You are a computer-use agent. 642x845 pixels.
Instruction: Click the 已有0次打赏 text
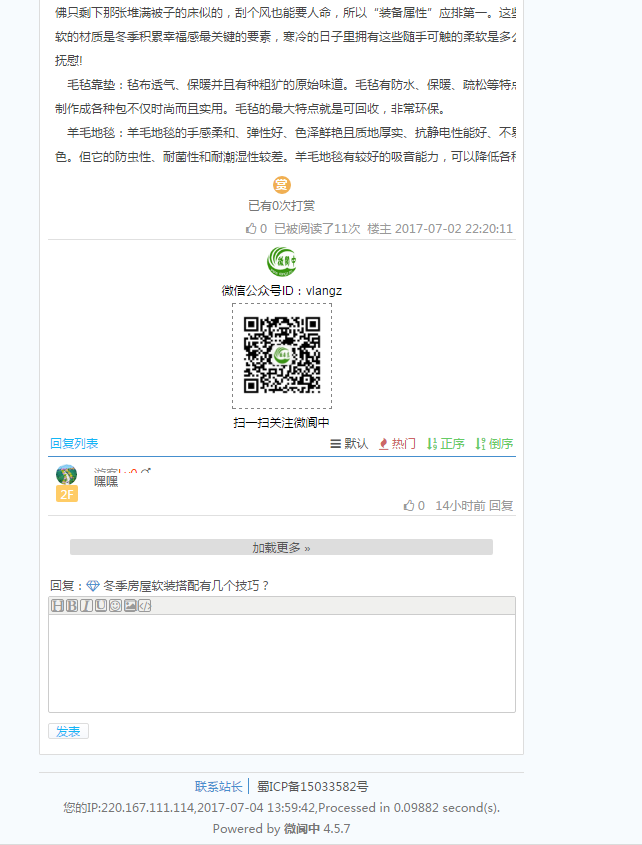[x=281, y=206]
